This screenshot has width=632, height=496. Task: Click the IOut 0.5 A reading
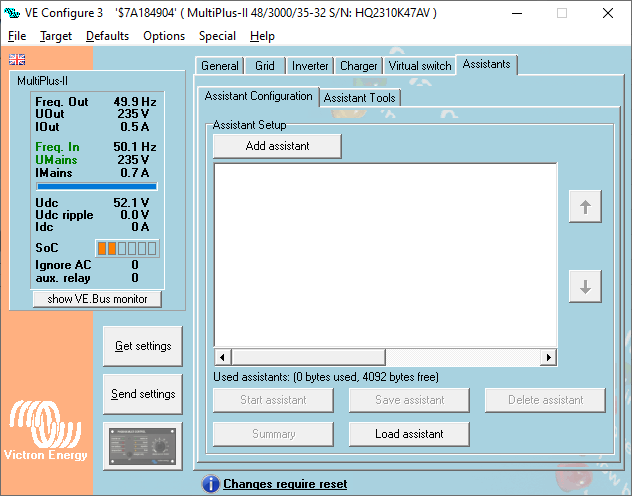click(x=93, y=127)
